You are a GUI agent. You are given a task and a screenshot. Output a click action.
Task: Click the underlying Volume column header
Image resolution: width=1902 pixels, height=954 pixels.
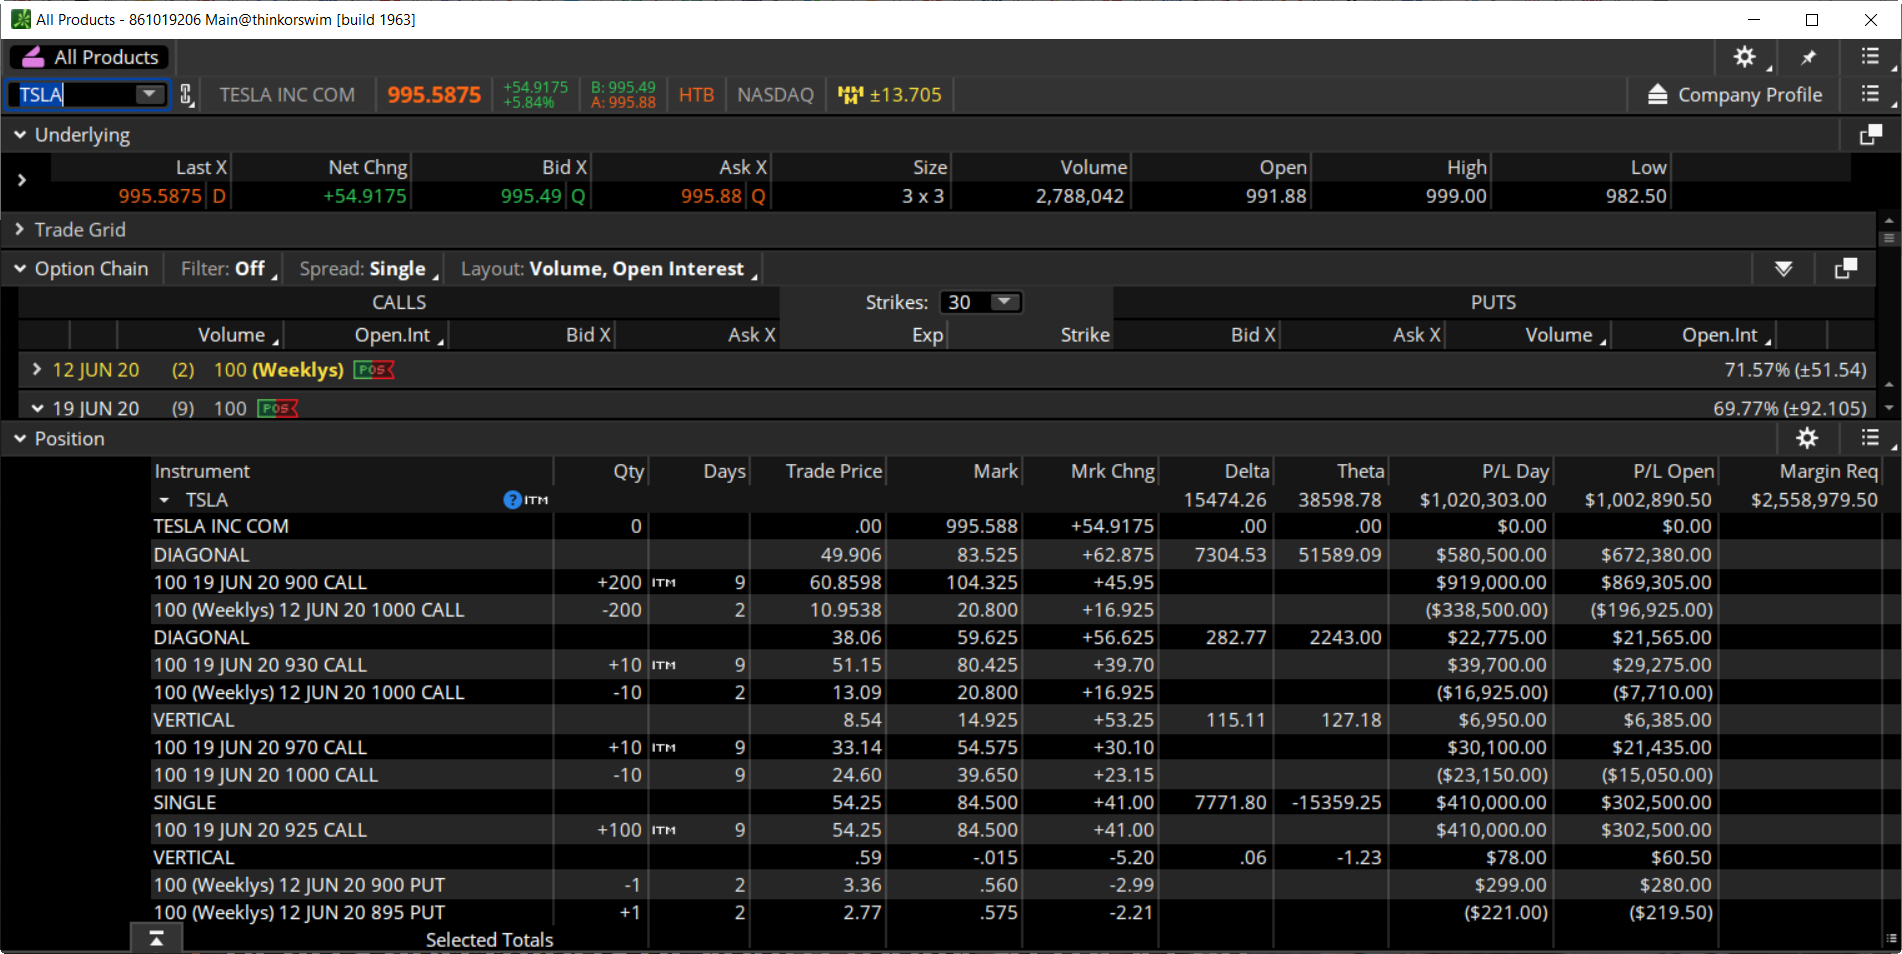click(1093, 167)
